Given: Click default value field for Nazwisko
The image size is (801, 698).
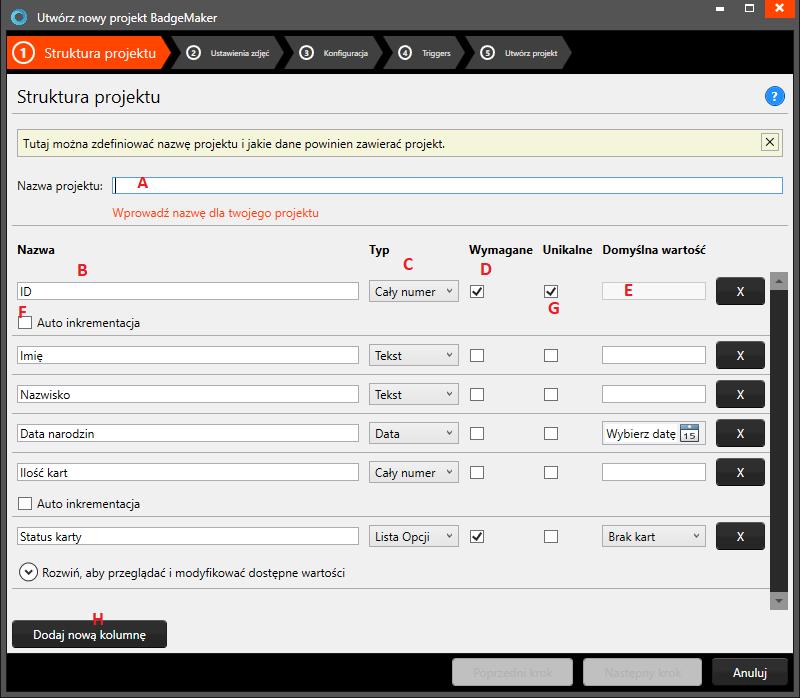Looking at the screenshot, I should click(x=654, y=394).
